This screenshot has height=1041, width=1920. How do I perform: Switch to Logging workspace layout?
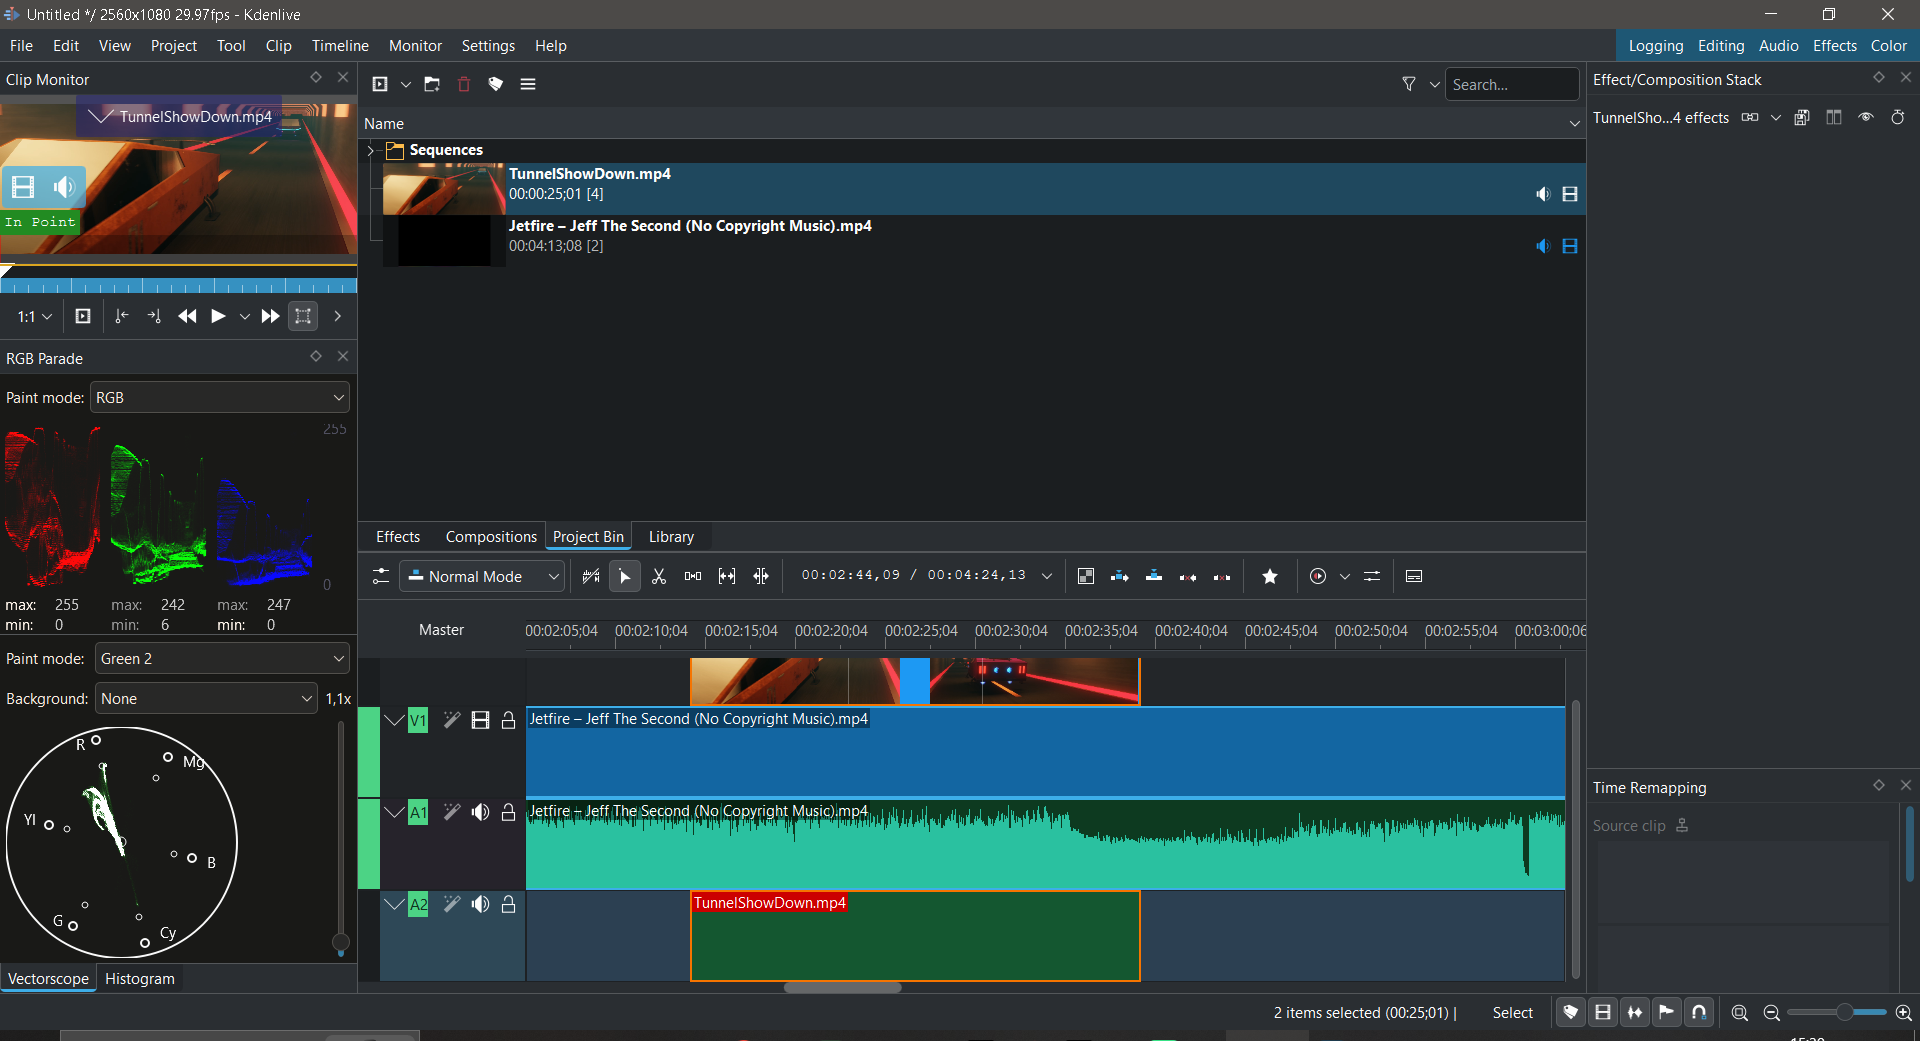coord(1656,46)
